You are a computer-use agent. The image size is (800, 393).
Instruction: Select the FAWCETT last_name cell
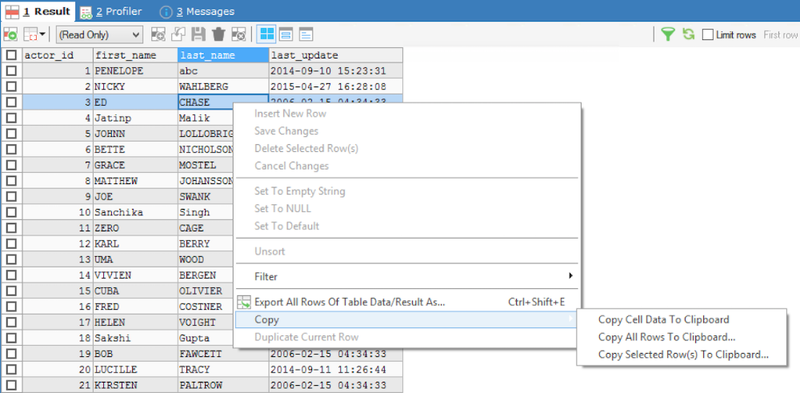pos(223,354)
